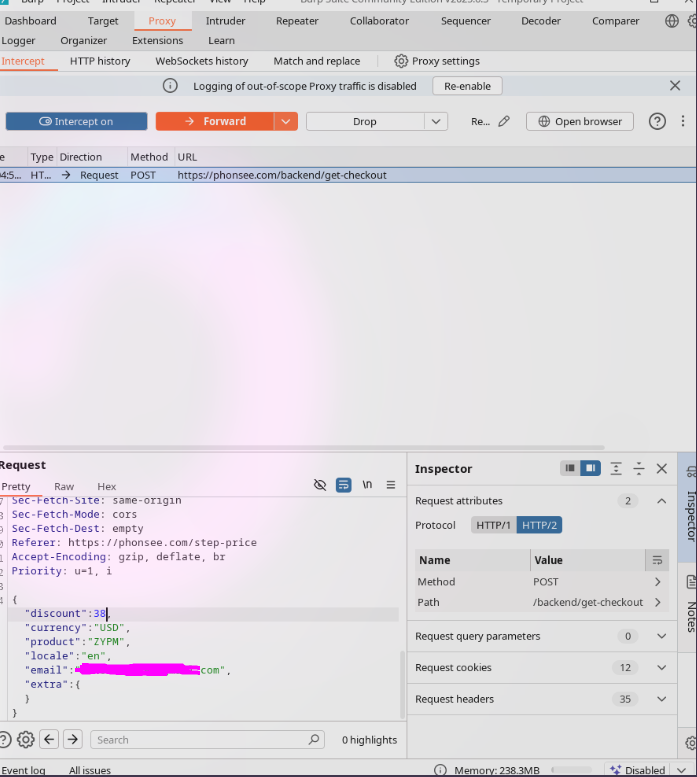This screenshot has width=697, height=777.
Task: Click the Request editor vertical scrollbar
Action: [x=402, y=685]
